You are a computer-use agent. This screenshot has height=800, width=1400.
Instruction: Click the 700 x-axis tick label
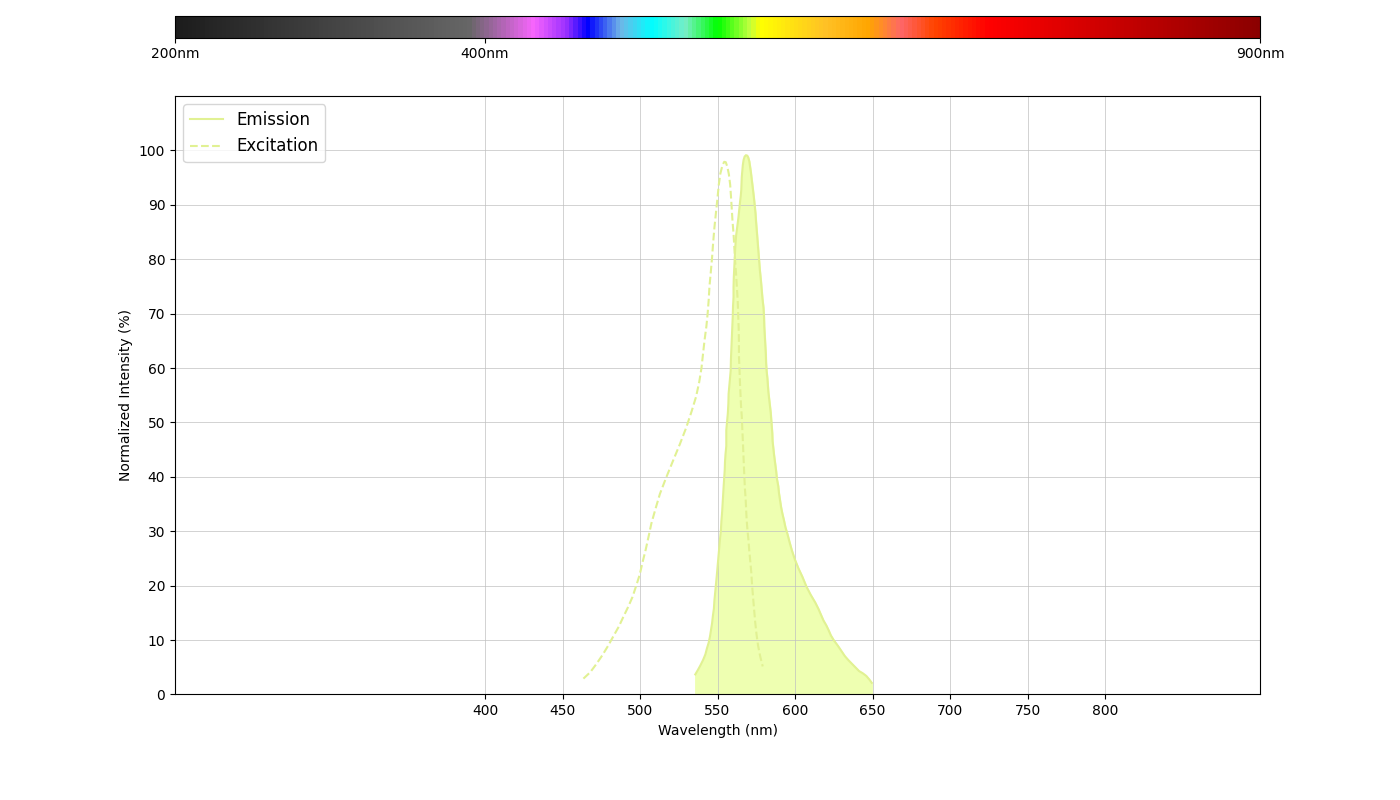tap(950, 710)
